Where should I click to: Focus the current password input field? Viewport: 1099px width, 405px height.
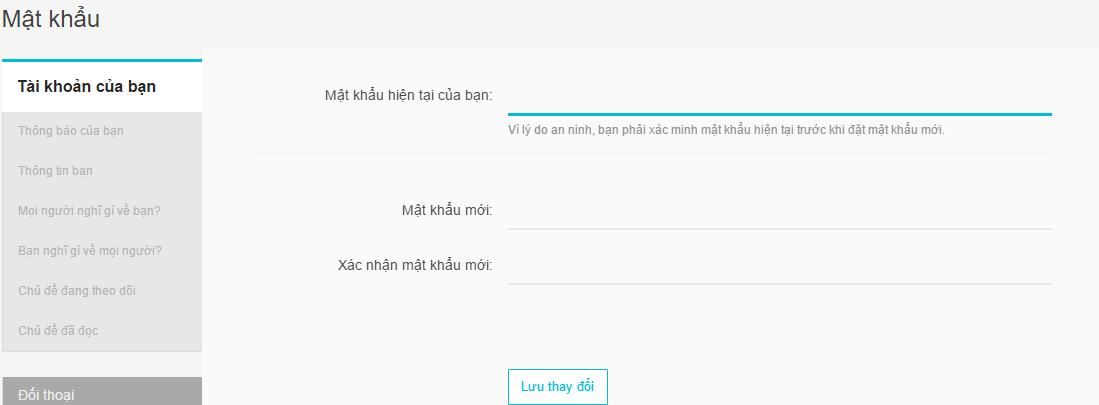[779, 97]
